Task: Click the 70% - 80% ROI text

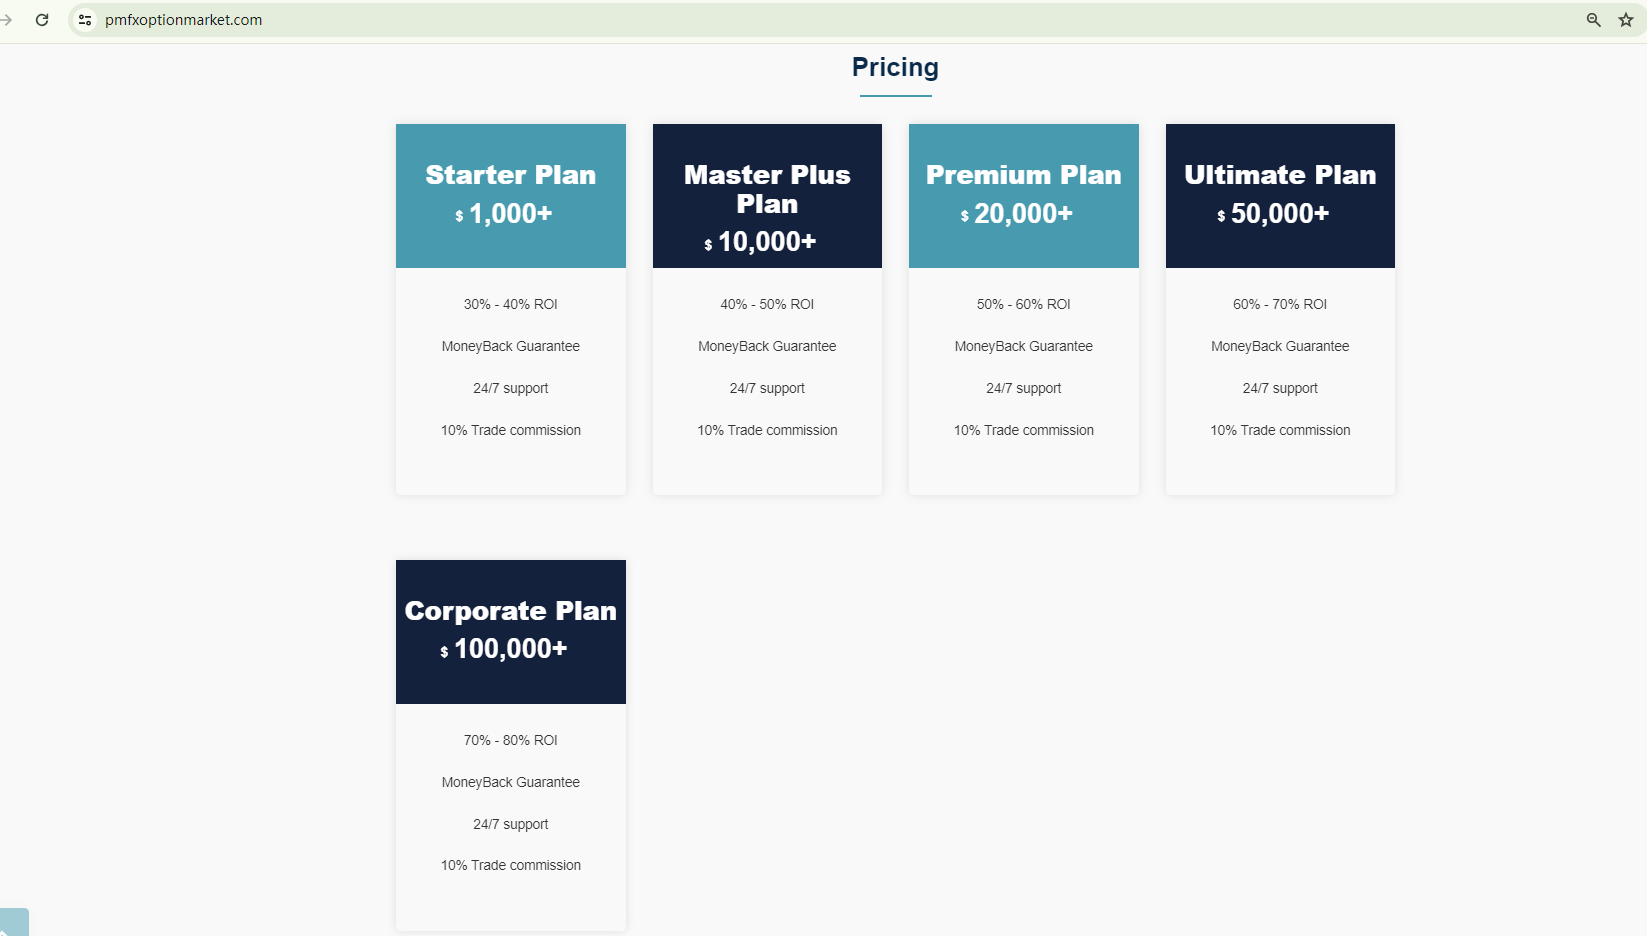Action: (x=510, y=740)
